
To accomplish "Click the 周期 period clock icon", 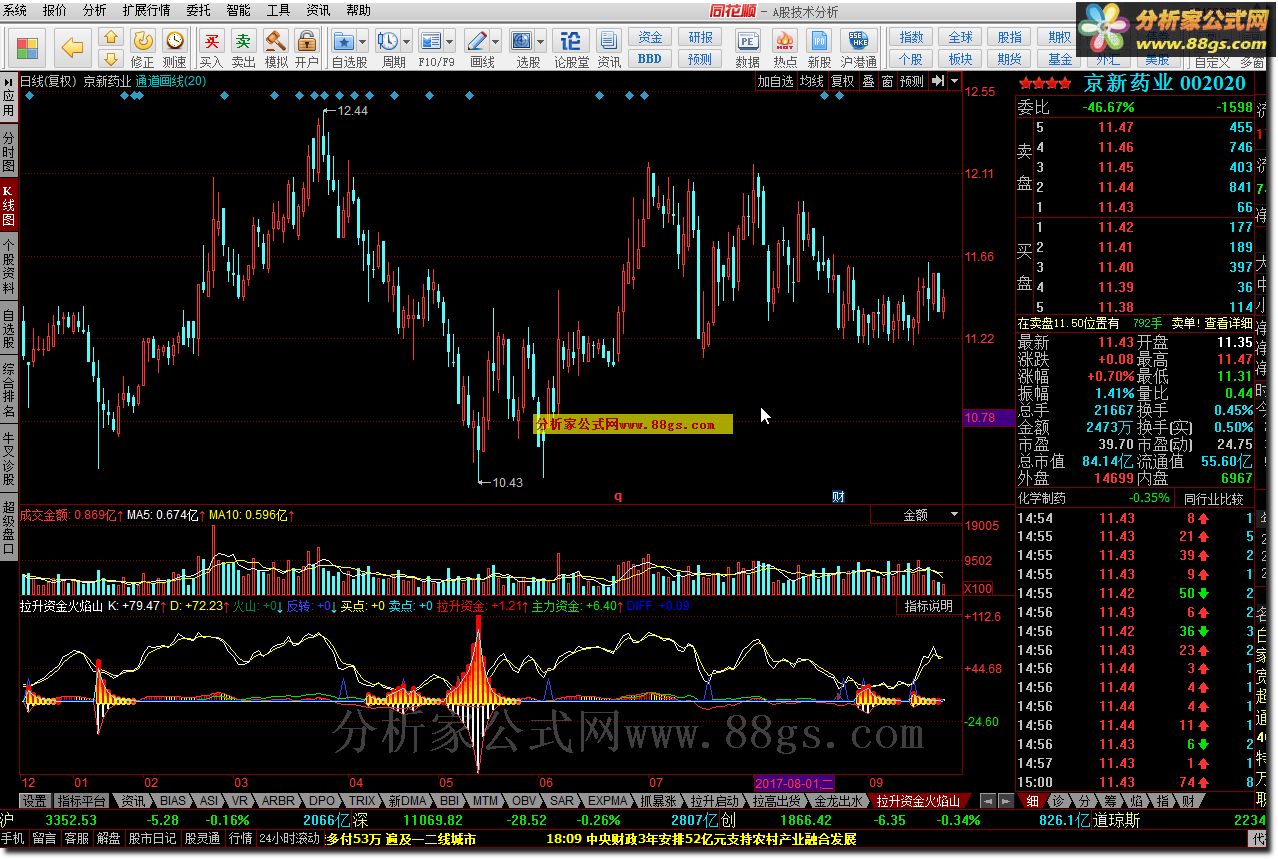I will [x=388, y=41].
